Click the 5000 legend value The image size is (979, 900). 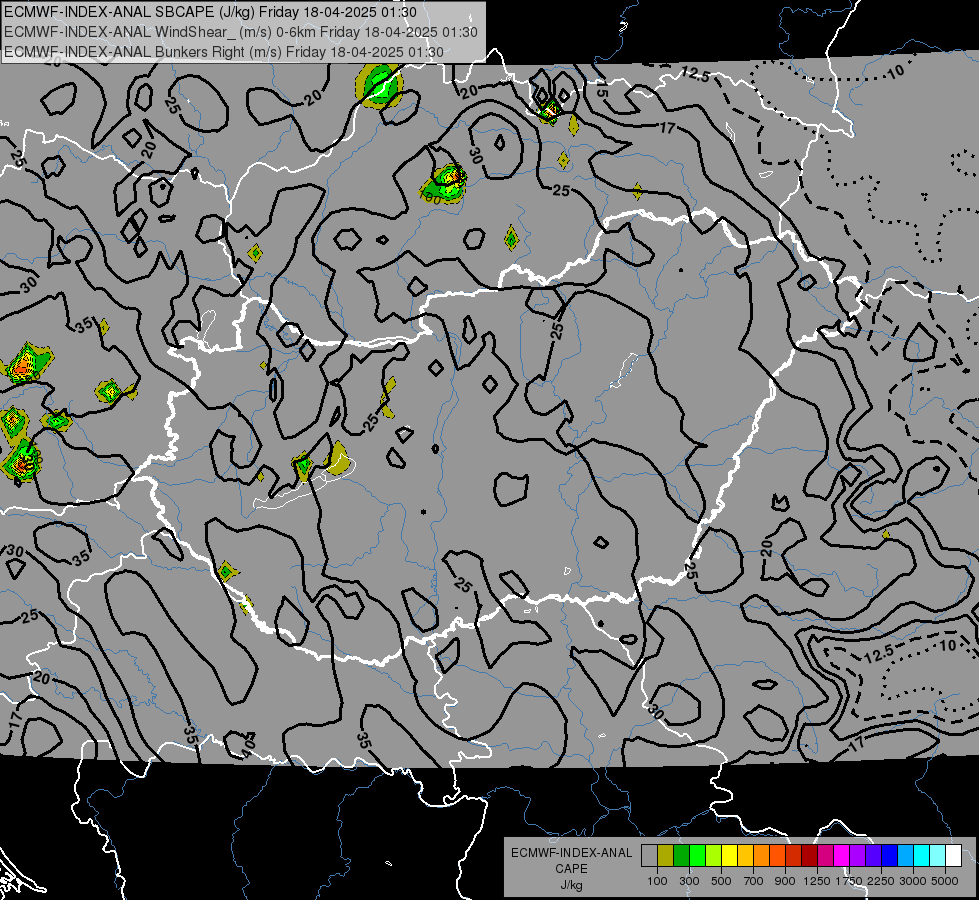945,881
